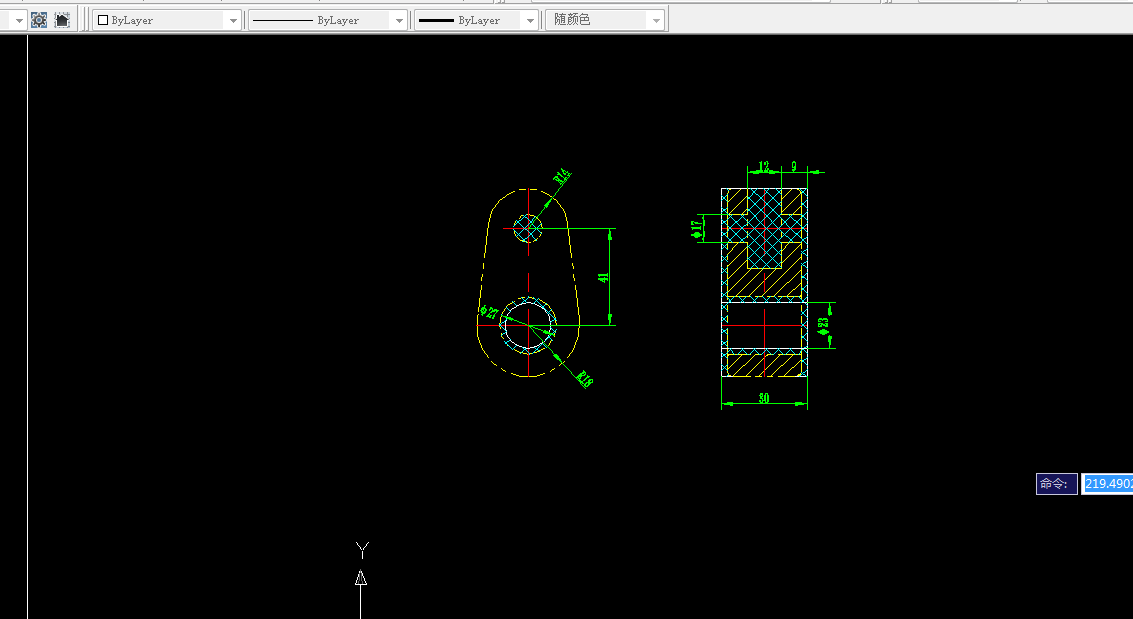Open the color control ByLayer dropdown

[167, 20]
